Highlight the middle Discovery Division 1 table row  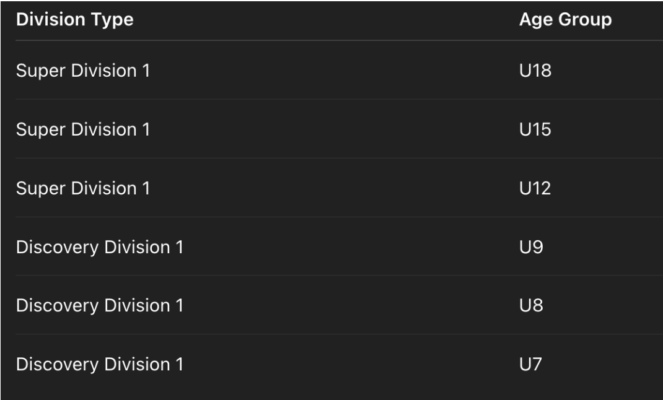[330, 305]
